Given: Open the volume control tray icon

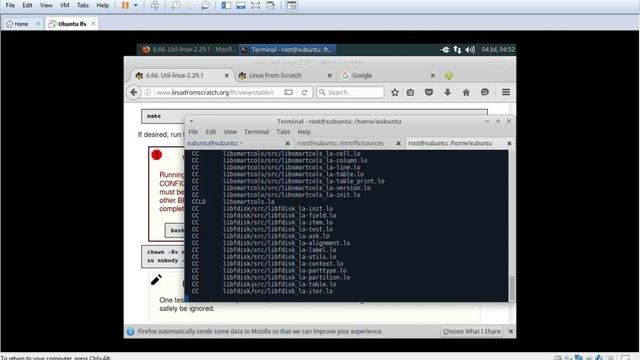Looking at the screenshot, I should coord(470,49).
